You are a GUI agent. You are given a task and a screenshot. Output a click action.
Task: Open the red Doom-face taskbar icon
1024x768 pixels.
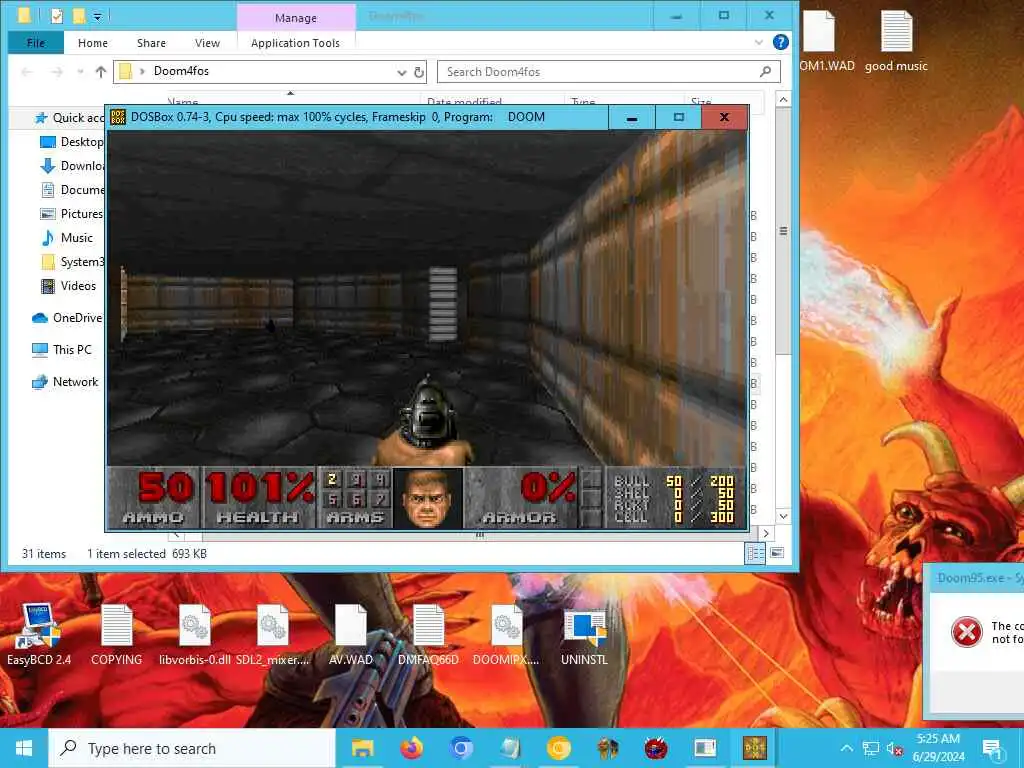656,748
